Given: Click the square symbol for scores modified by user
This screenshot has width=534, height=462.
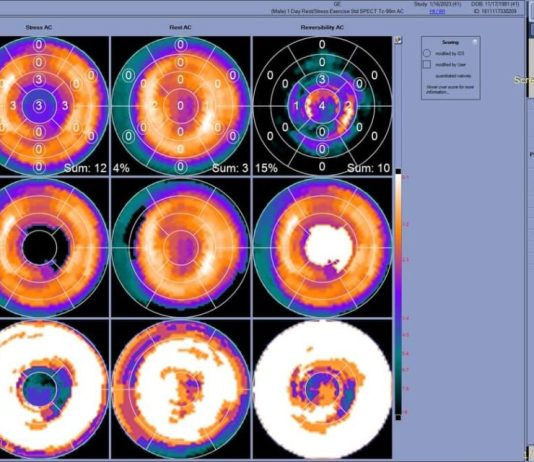Looking at the screenshot, I should [427, 64].
